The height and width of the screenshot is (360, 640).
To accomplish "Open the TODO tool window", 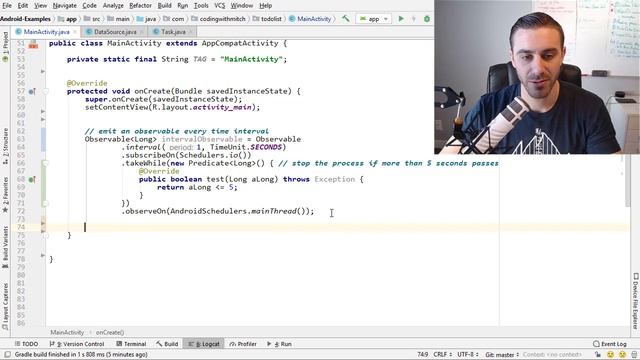I will point(26,344).
